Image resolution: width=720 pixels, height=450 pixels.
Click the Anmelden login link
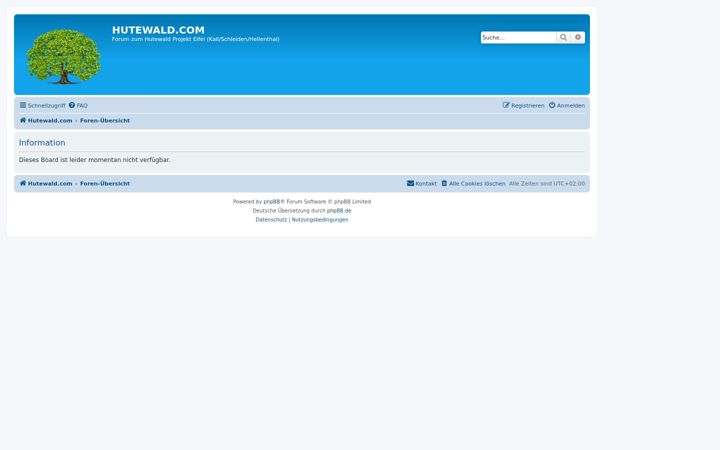coord(567,106)
